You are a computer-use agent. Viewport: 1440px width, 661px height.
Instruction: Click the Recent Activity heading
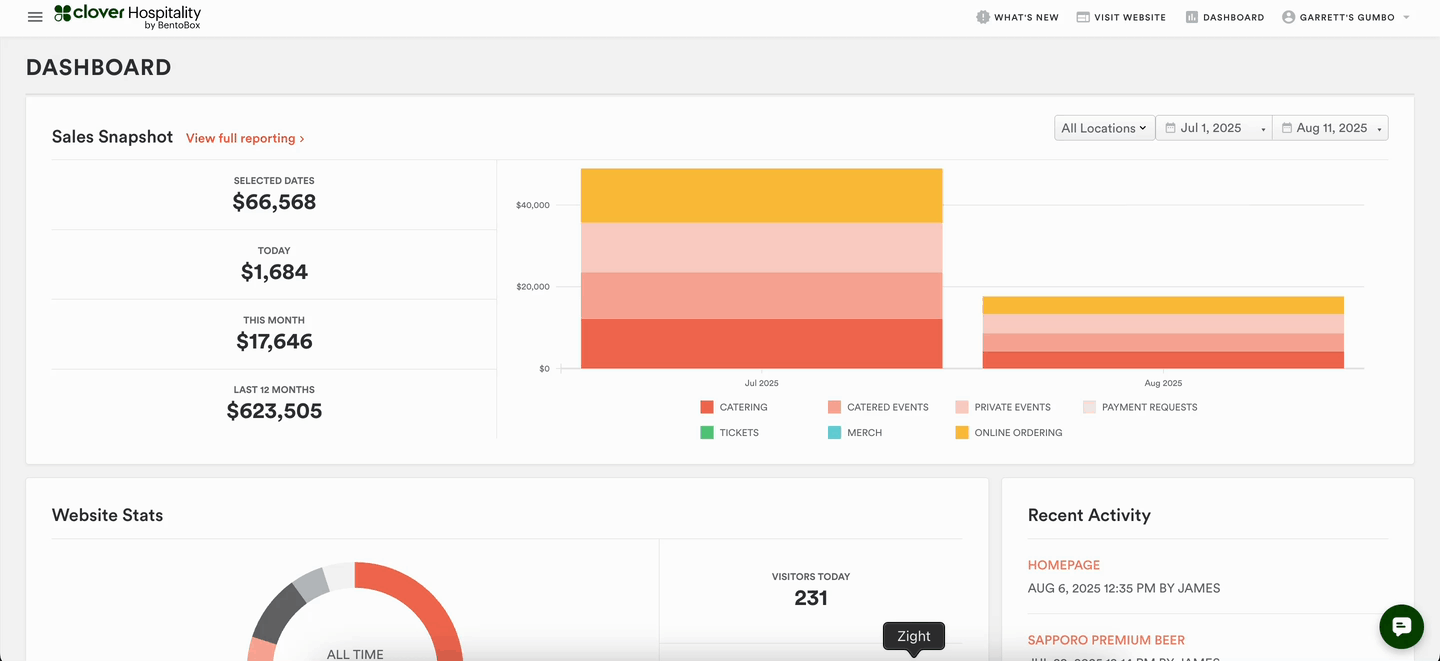tap(1089, 515)
